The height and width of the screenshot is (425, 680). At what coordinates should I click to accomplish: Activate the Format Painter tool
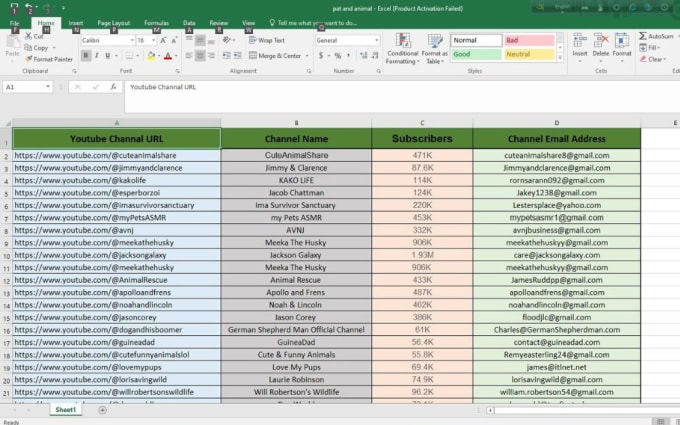(49, 59)
